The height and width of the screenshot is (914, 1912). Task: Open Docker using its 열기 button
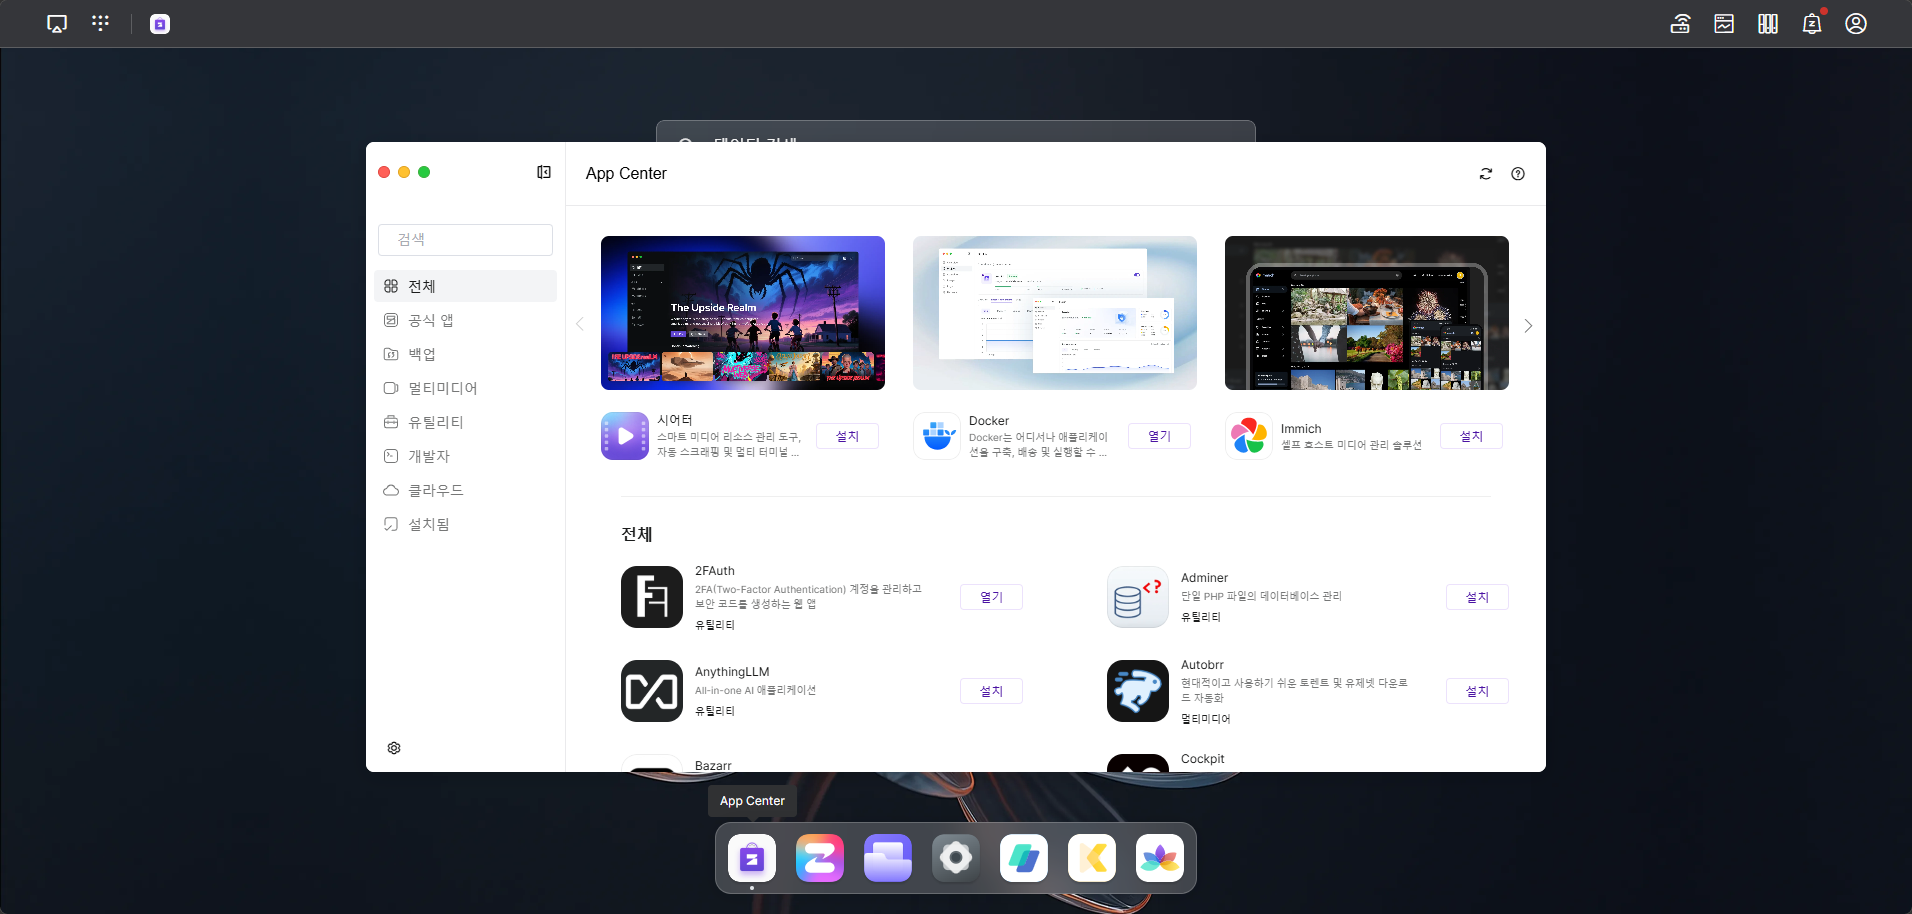coord(1159,436)
